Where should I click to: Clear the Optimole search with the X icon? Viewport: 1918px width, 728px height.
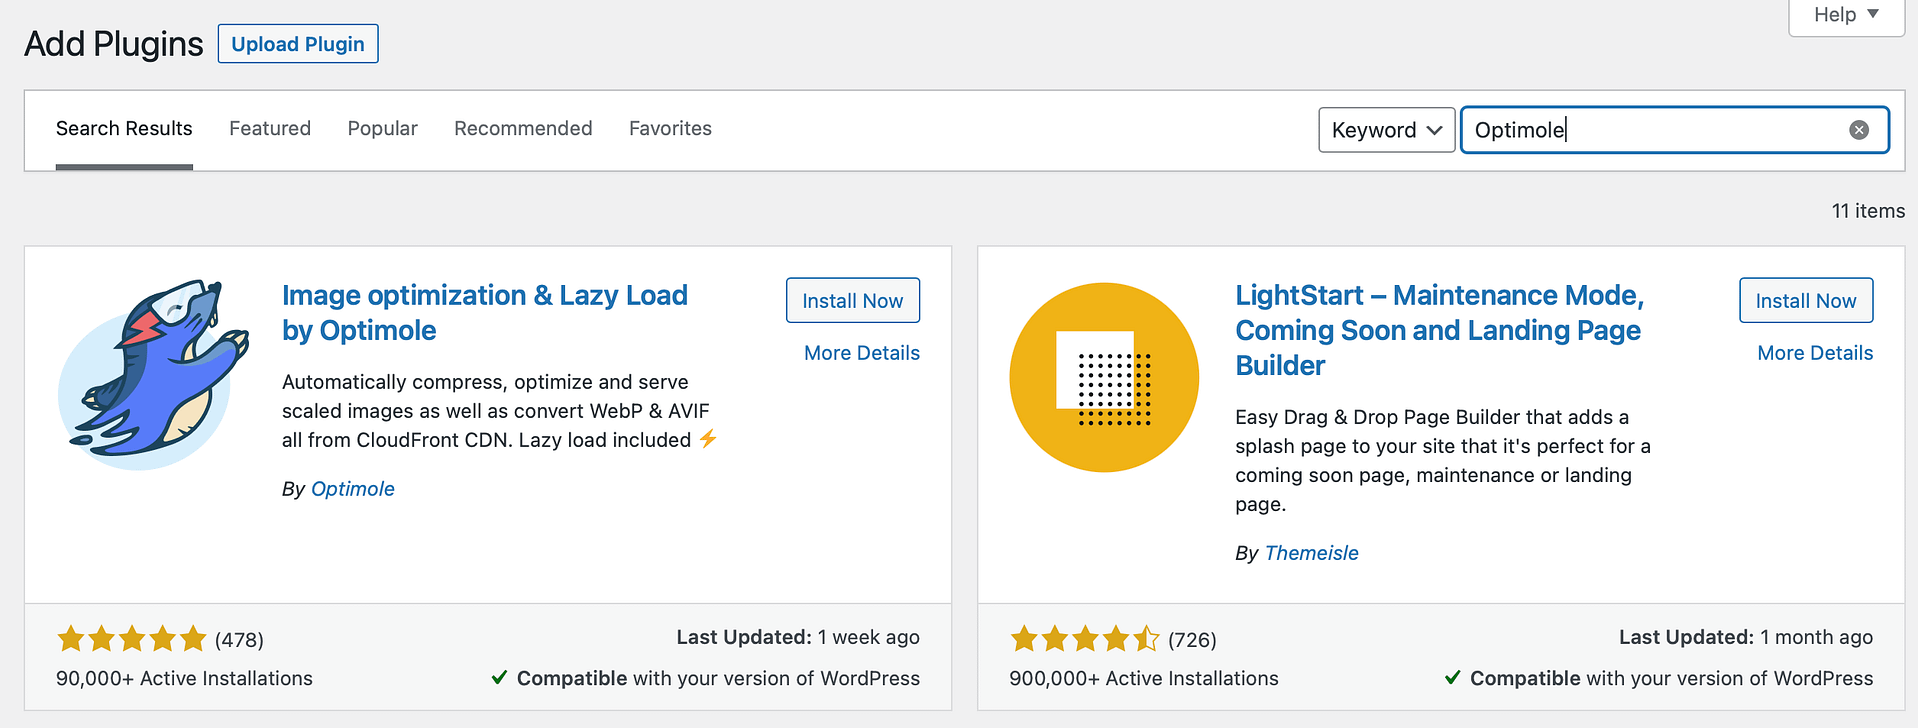click(1858, 128)
